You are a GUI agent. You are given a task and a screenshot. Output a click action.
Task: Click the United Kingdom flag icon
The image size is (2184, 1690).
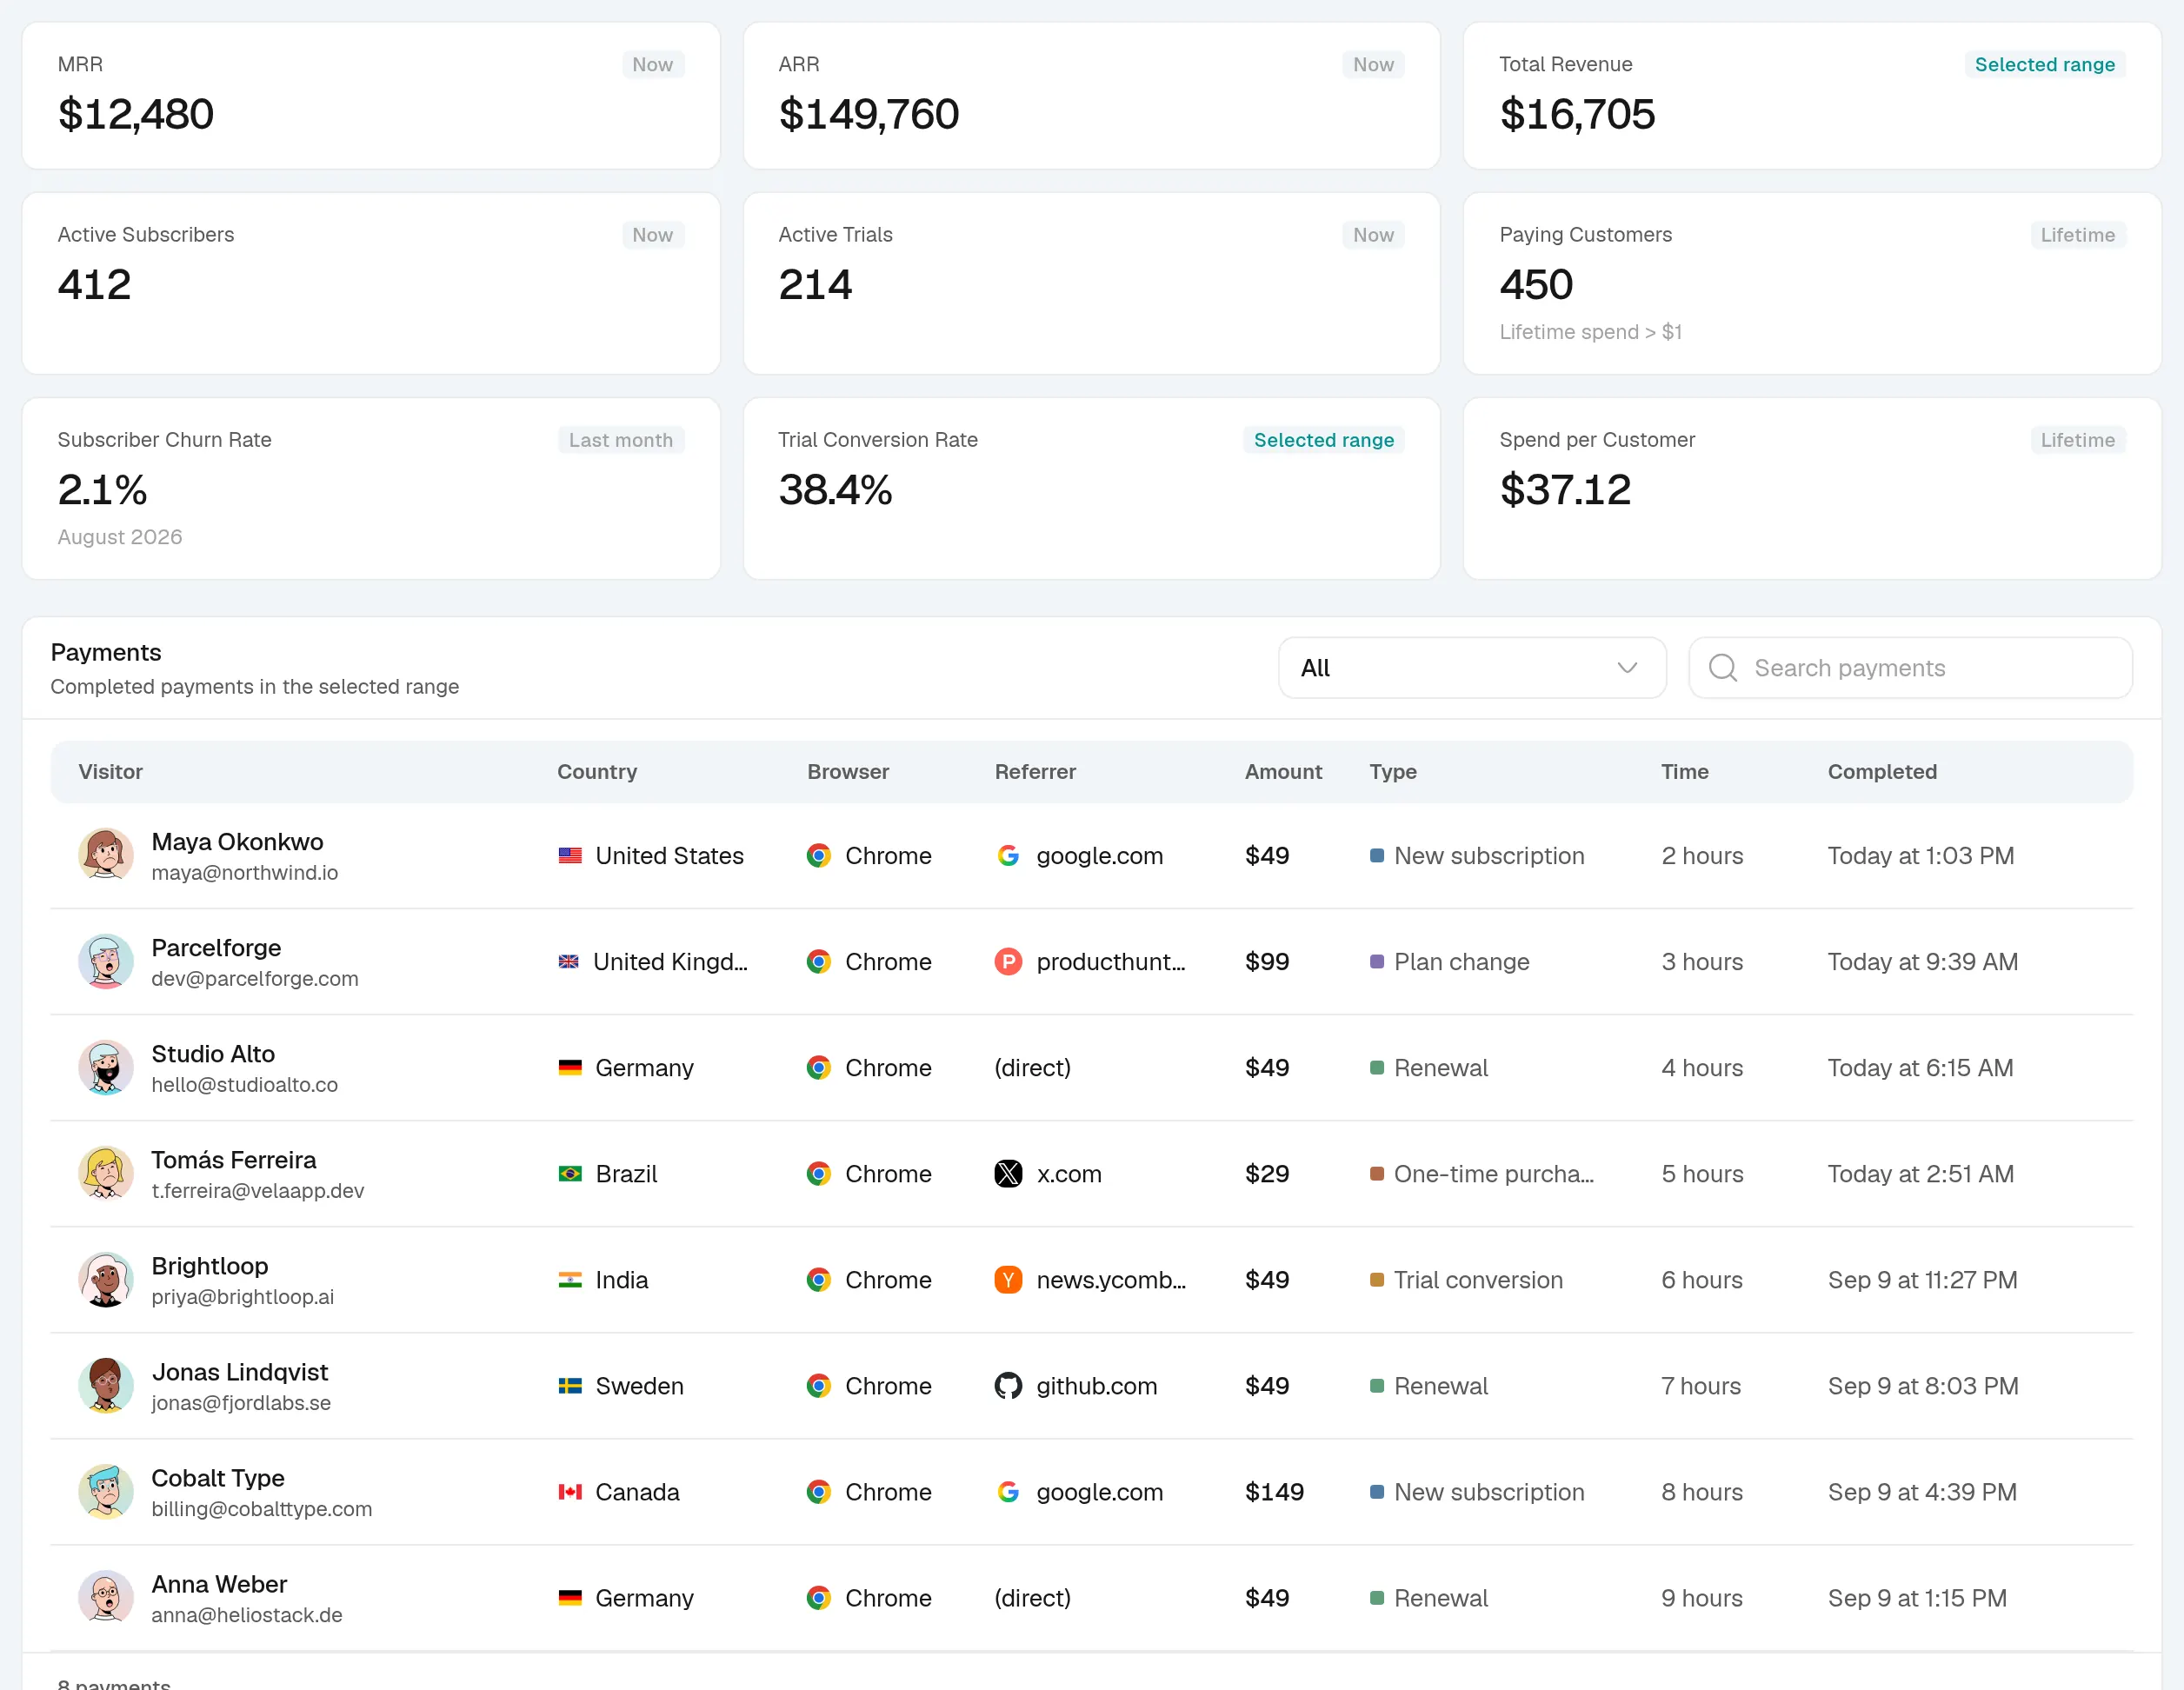point(569,961)
